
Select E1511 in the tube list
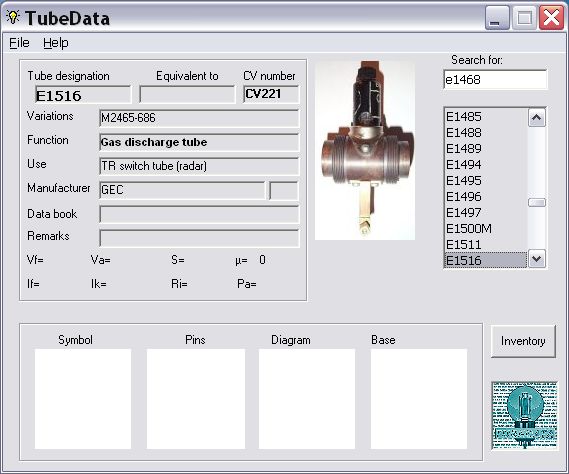(x=486, y=245)
